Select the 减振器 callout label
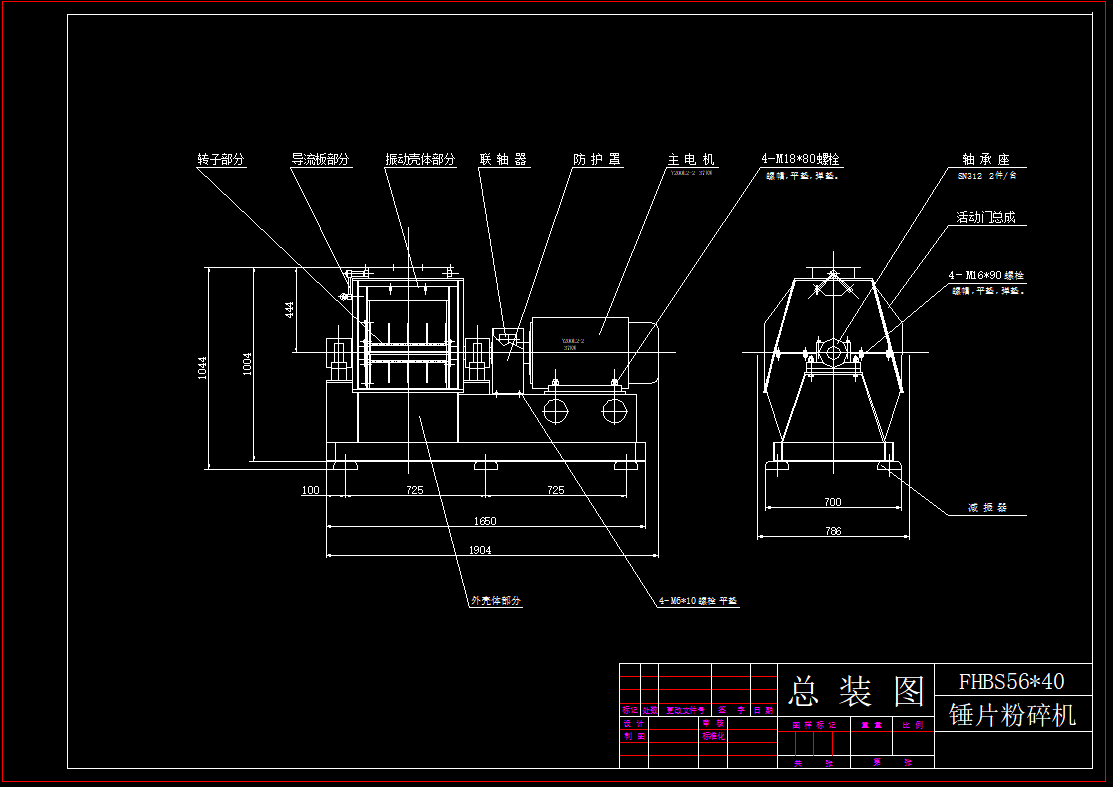Viewport: 1113px width, 787px height. (x=987, y=508)
